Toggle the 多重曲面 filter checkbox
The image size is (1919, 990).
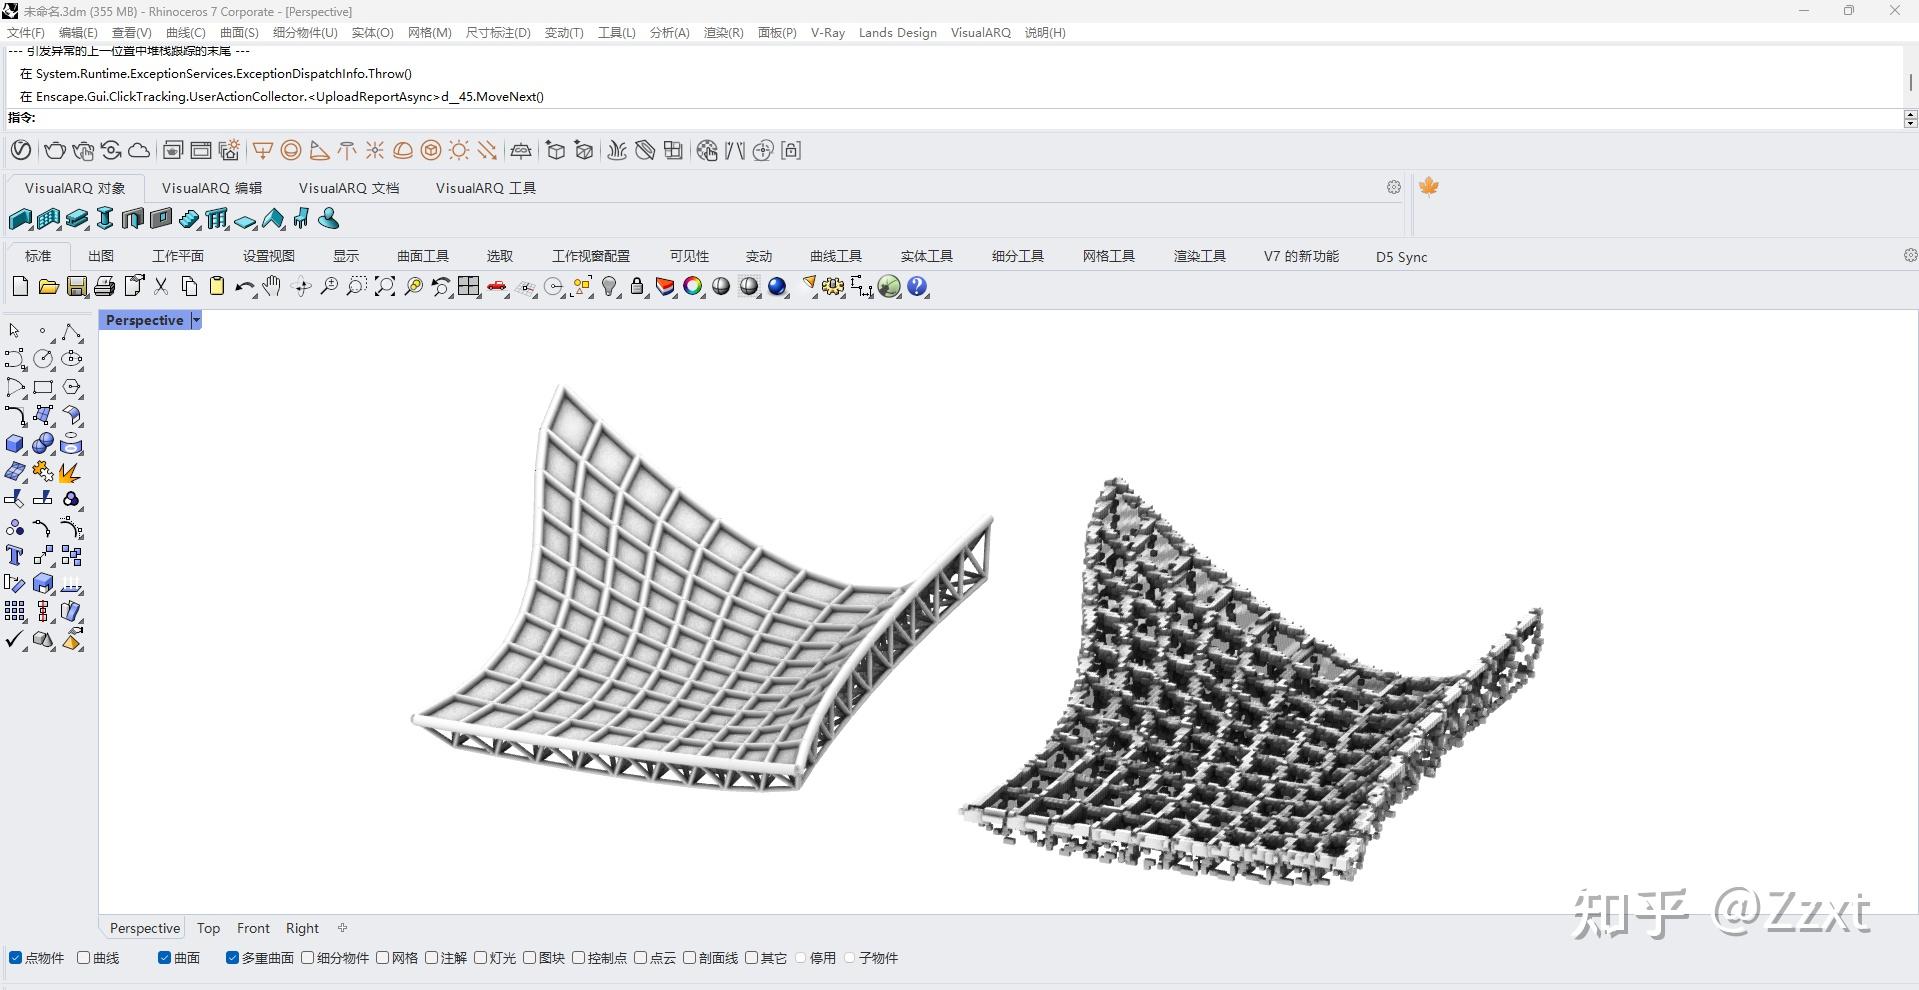pos(232,958)
